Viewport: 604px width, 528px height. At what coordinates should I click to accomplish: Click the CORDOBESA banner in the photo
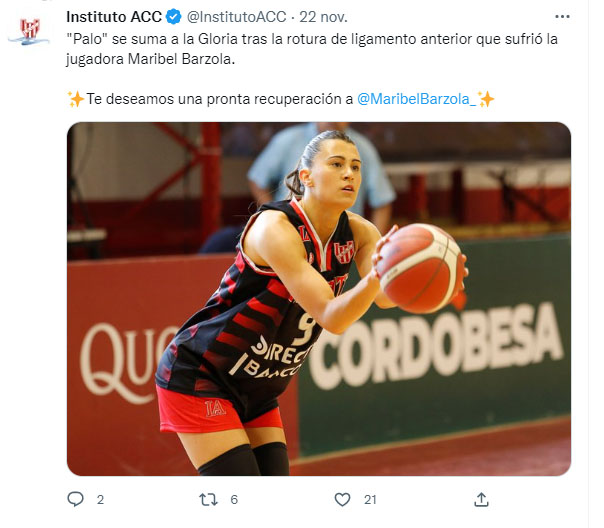(x=435, y=345)
